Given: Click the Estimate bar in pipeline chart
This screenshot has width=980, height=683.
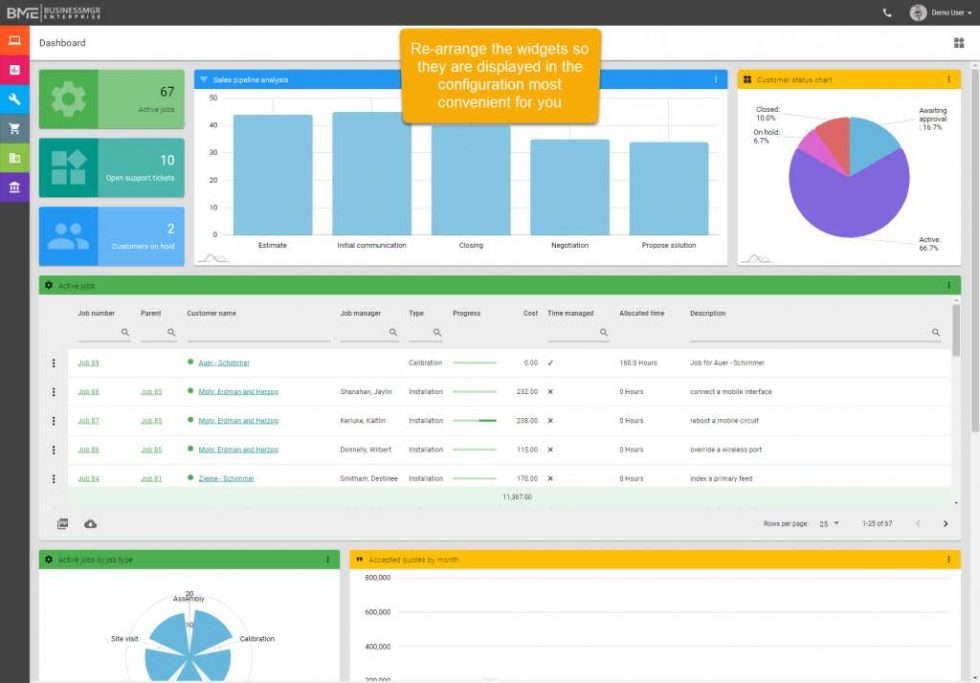Looking at the screenshot, I should tap(272, 175).
